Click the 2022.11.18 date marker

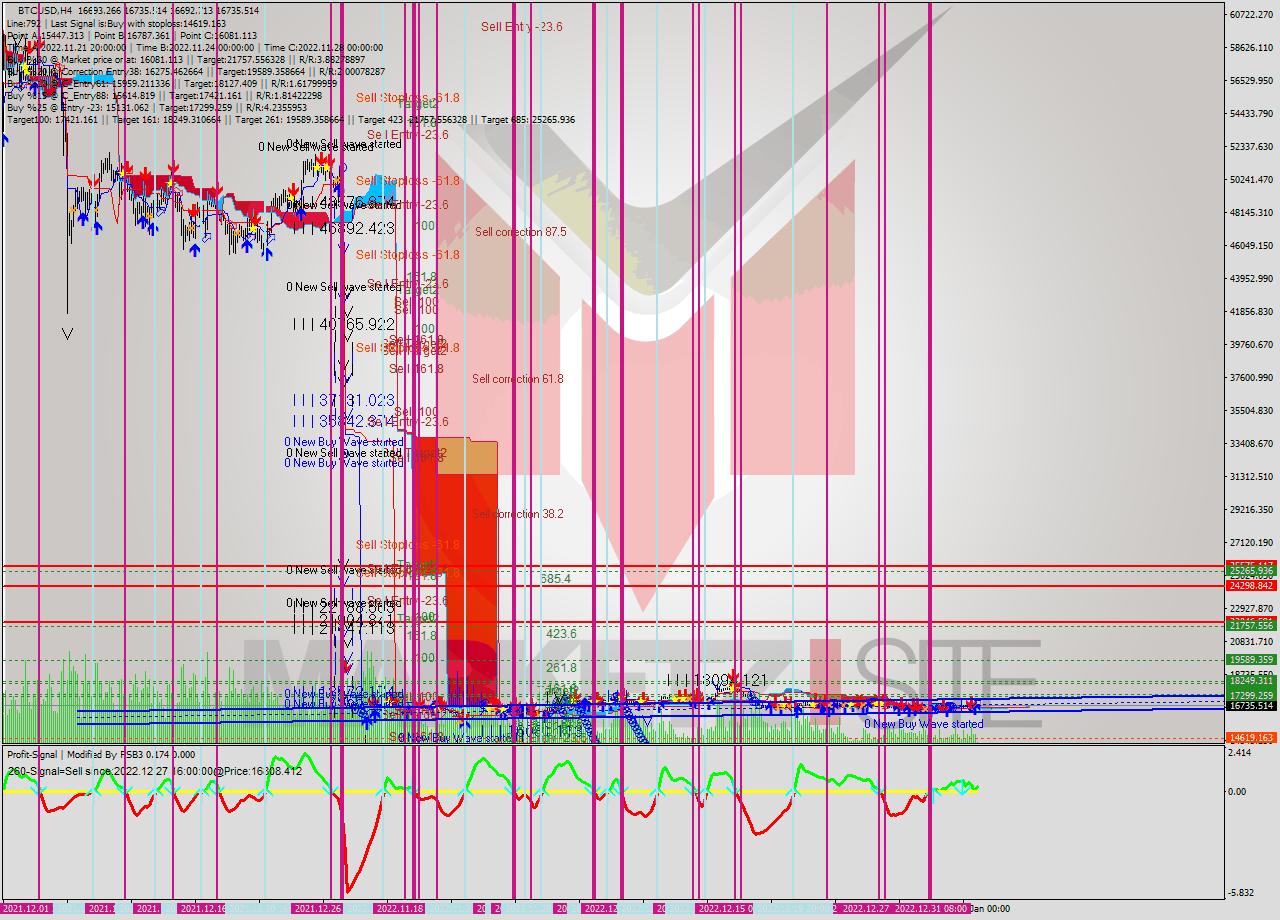click(x=399, y=908)
